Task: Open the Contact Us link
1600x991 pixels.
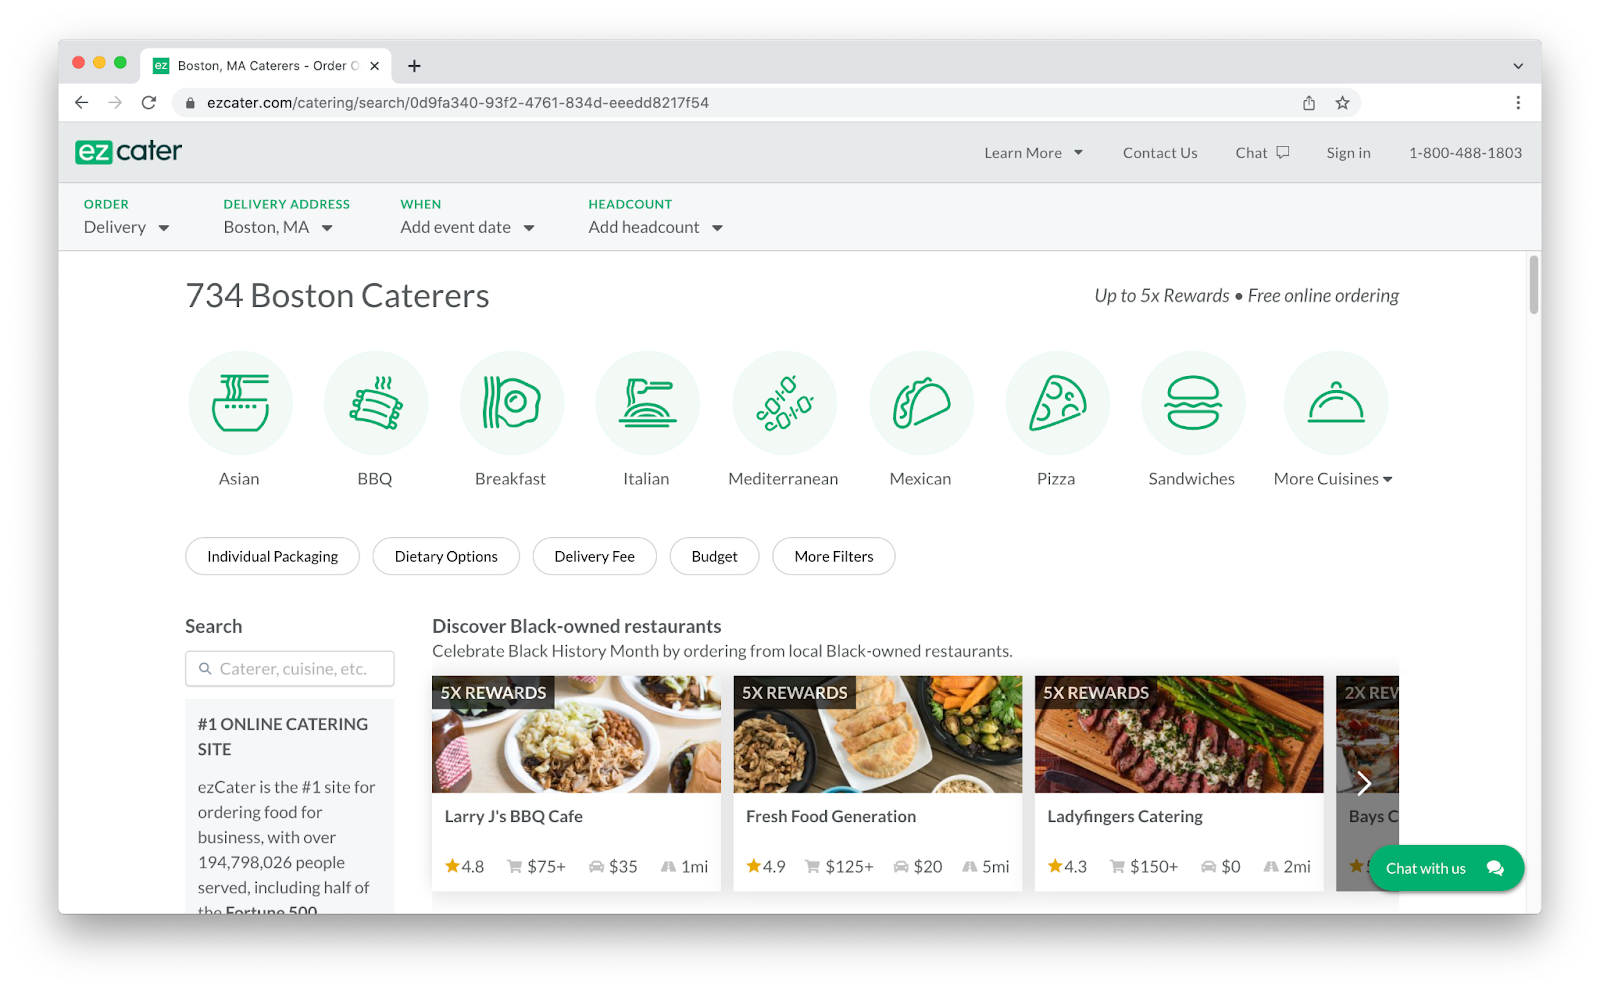Action: coord(1160,153)
